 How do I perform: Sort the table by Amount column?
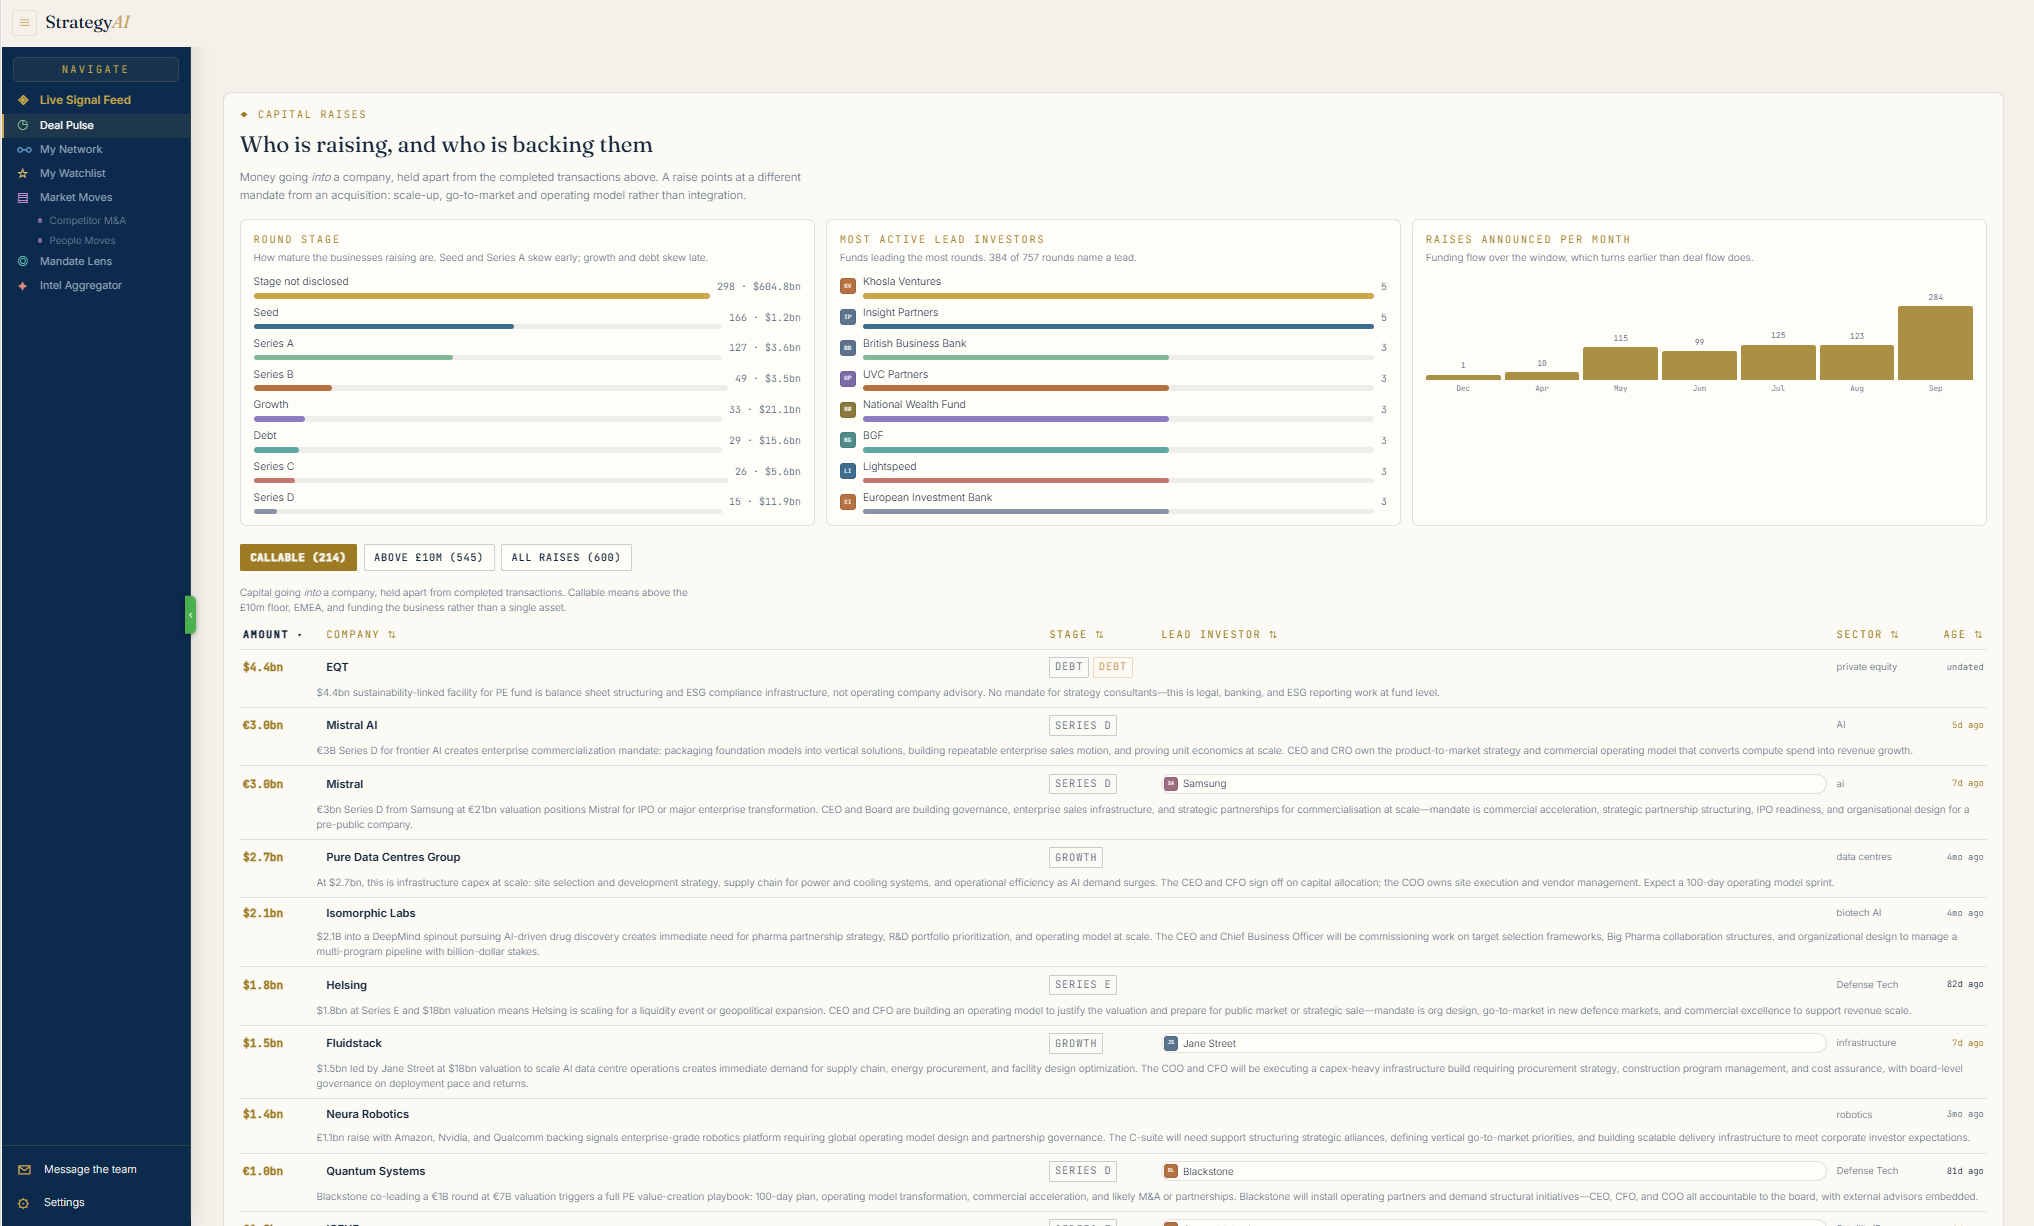[272, 635]
